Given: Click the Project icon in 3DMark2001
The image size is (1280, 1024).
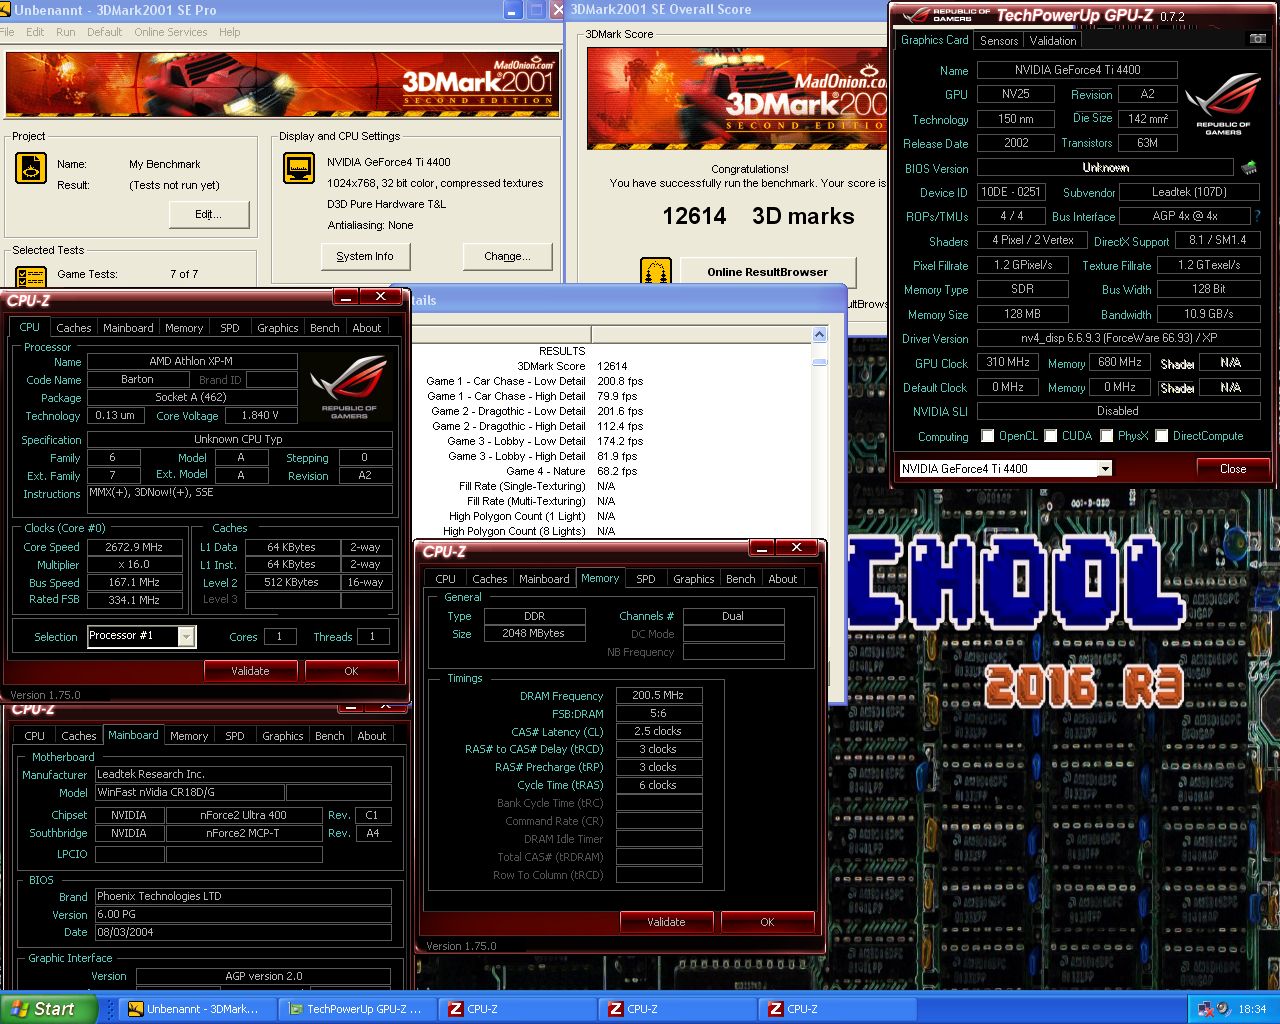Looking at the screenshot, I should (x=31, y=168).
